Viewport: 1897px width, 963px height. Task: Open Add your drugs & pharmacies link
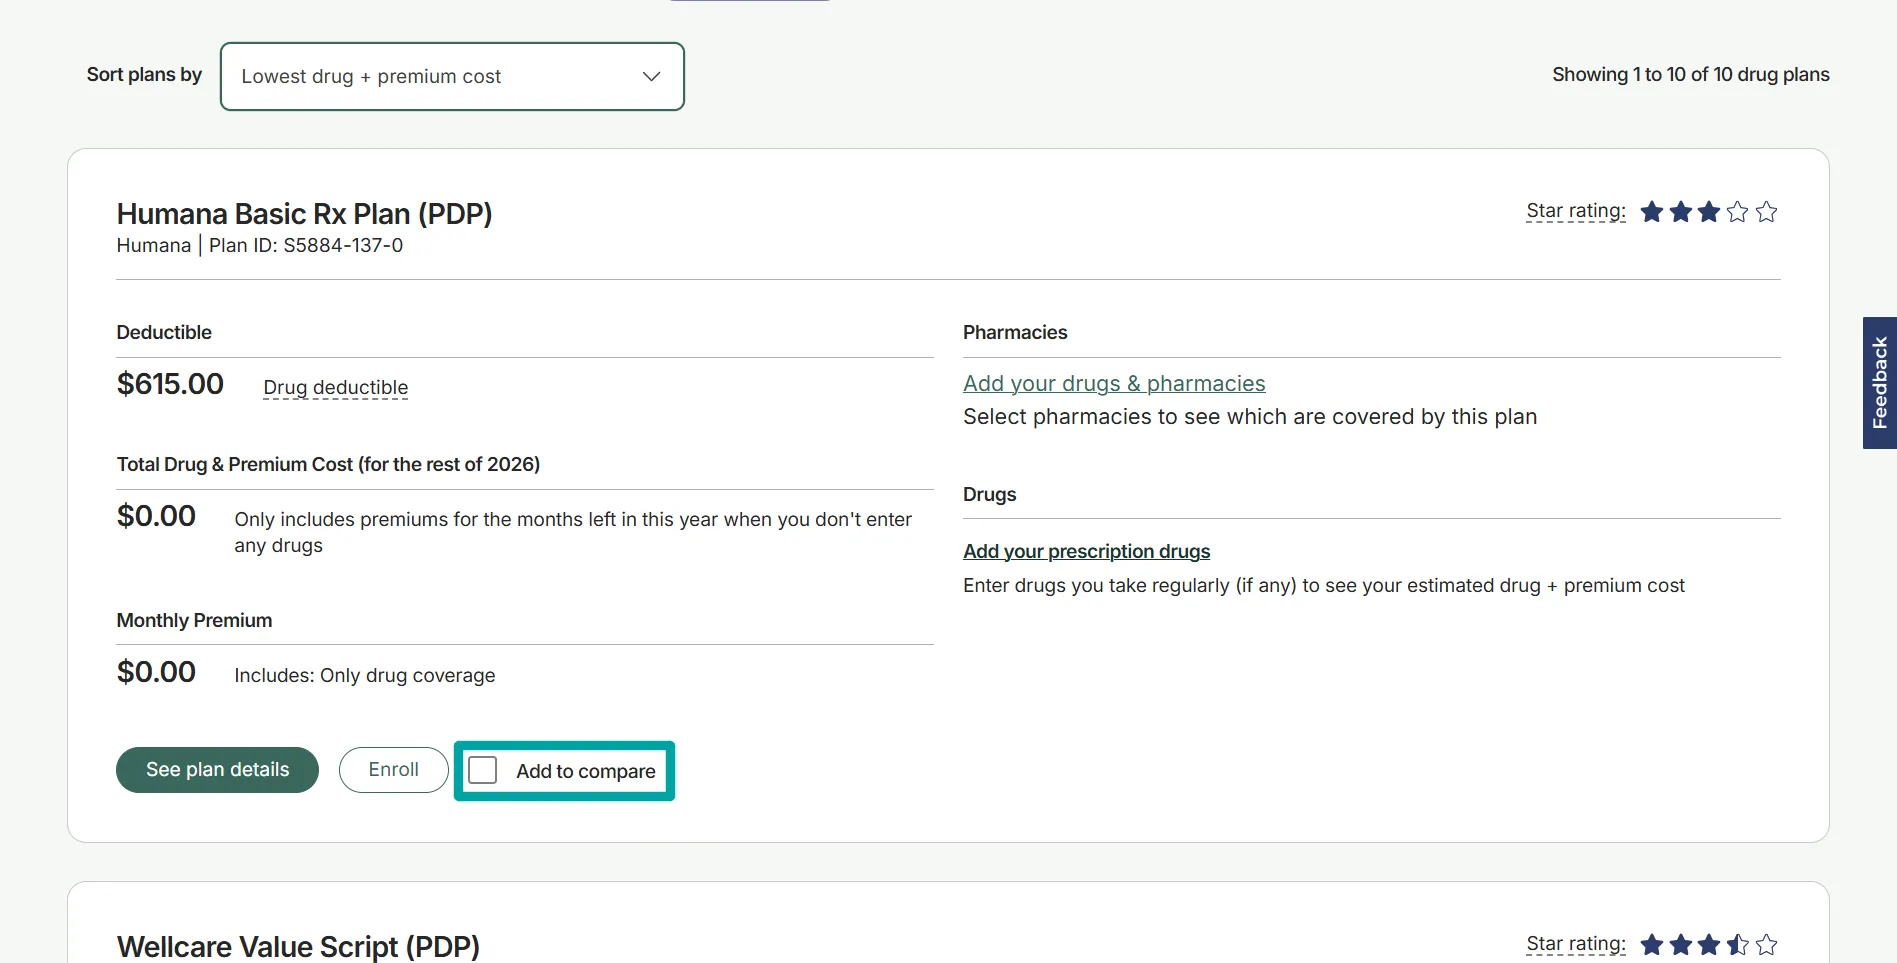click(1114, 384)
